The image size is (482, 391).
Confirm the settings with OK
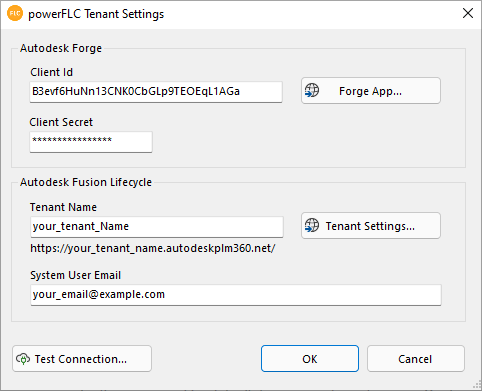[x=310, y=359]
